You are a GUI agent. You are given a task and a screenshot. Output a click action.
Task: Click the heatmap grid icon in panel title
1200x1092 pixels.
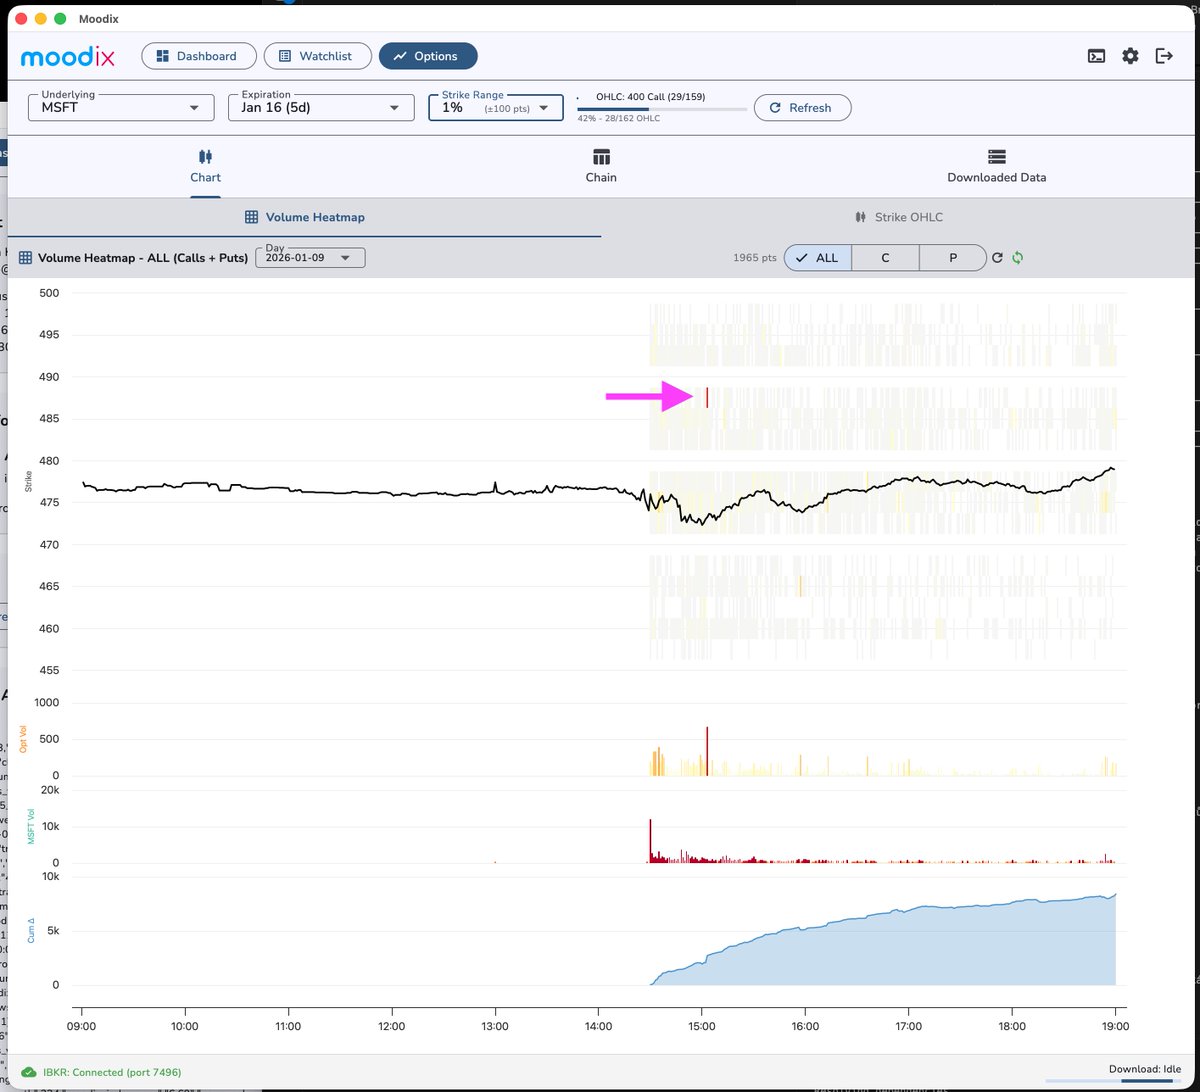(26, 257)
